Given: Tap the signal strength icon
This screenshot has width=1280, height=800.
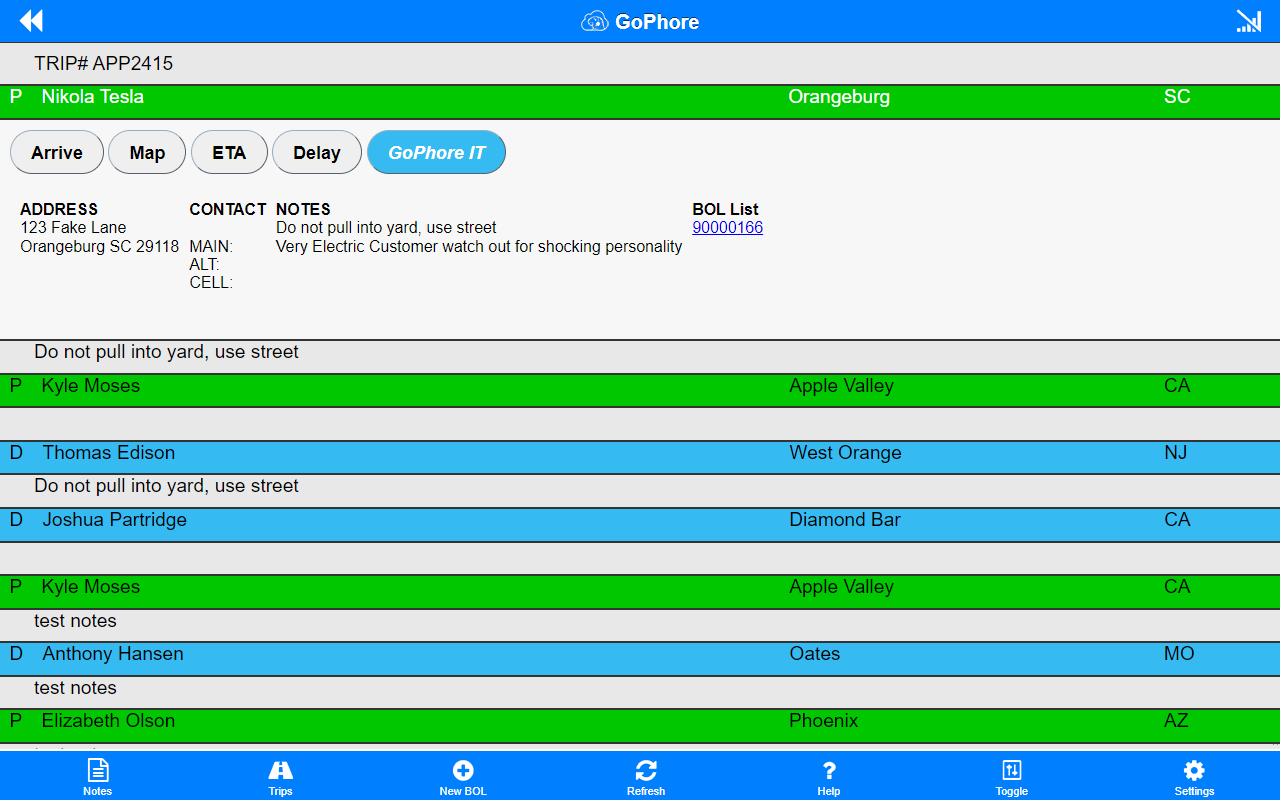Looking at the screenshot, I should (1248, 21).
